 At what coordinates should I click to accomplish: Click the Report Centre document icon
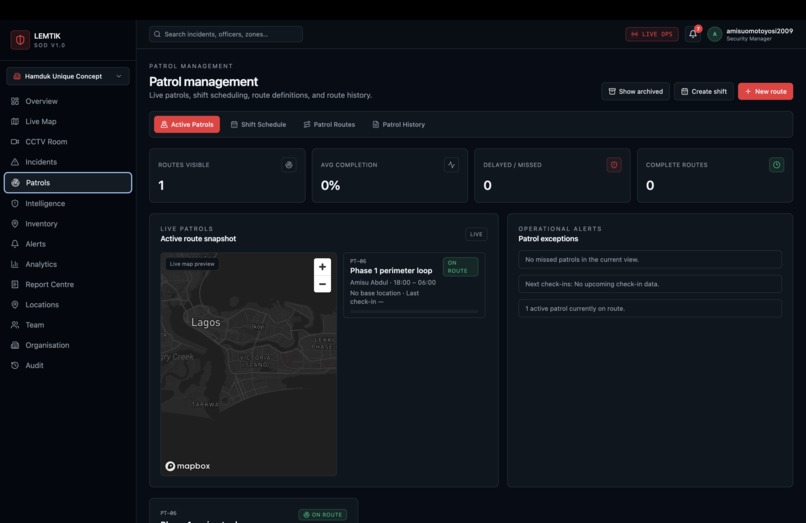pyautogui.click(x=15, y=284)
